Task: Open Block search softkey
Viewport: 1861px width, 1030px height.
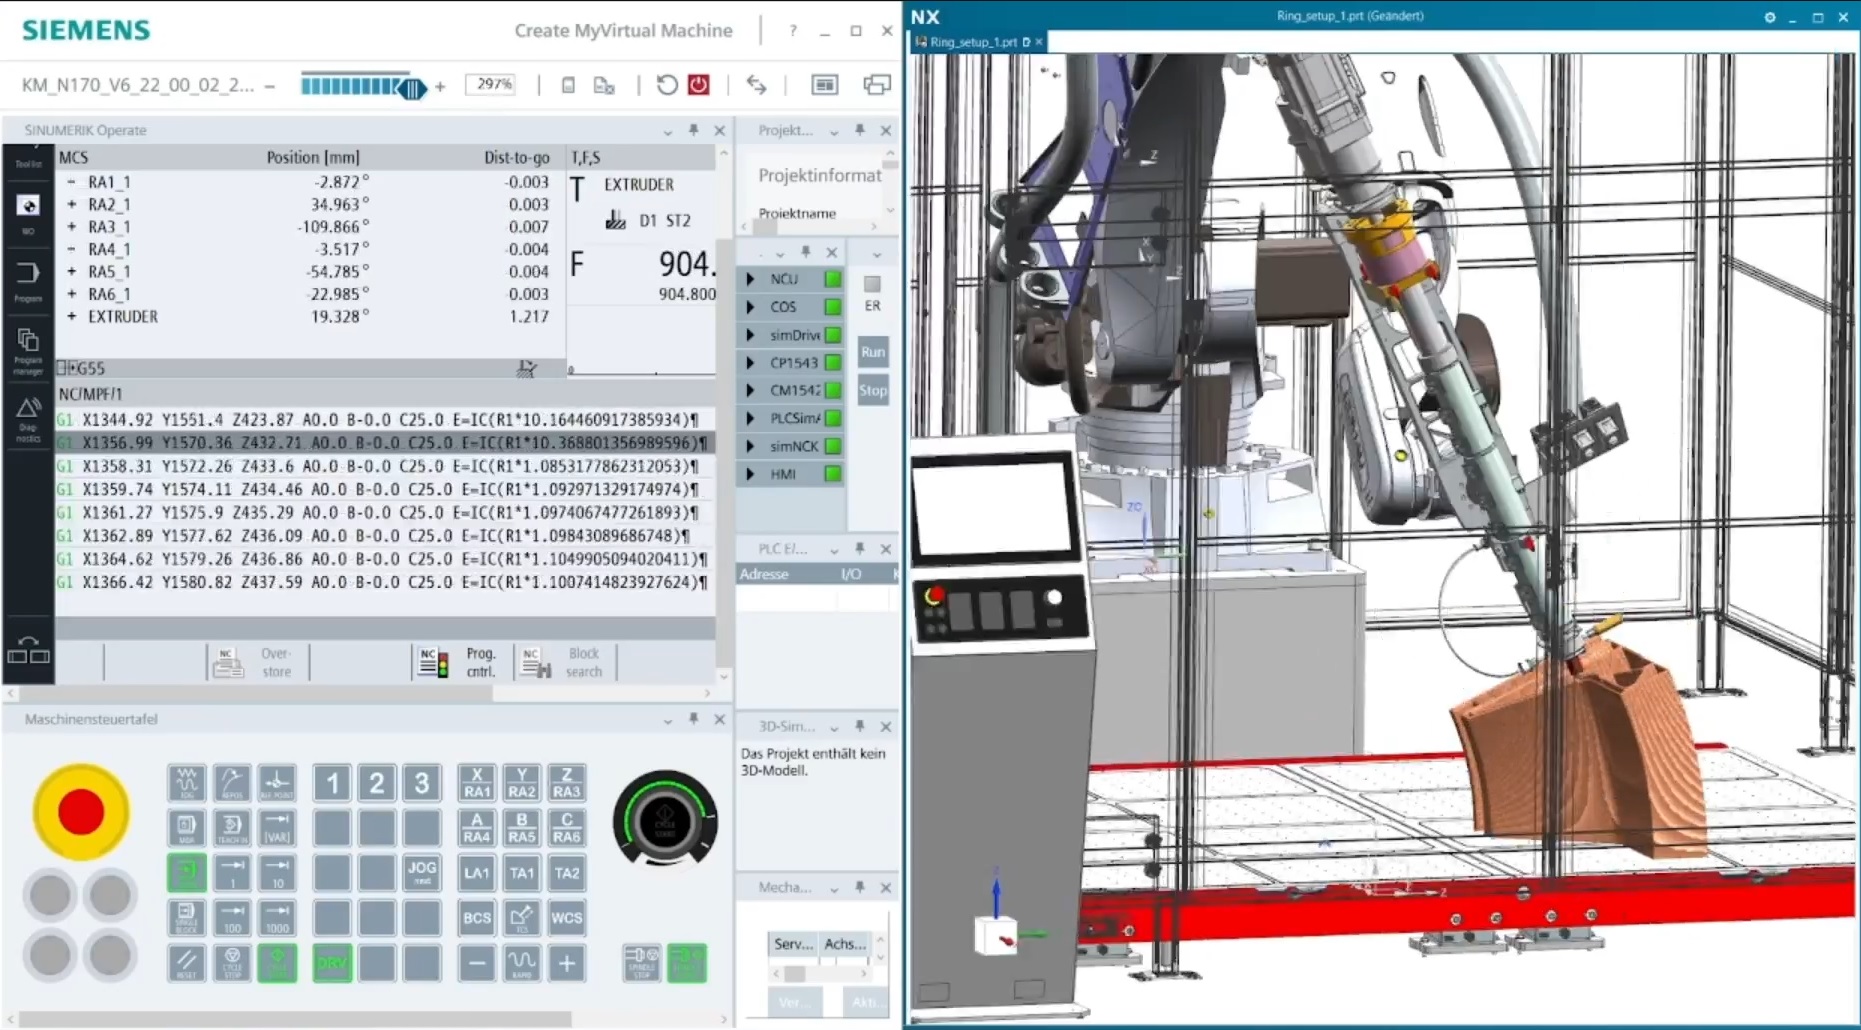Action: (565, 662)
